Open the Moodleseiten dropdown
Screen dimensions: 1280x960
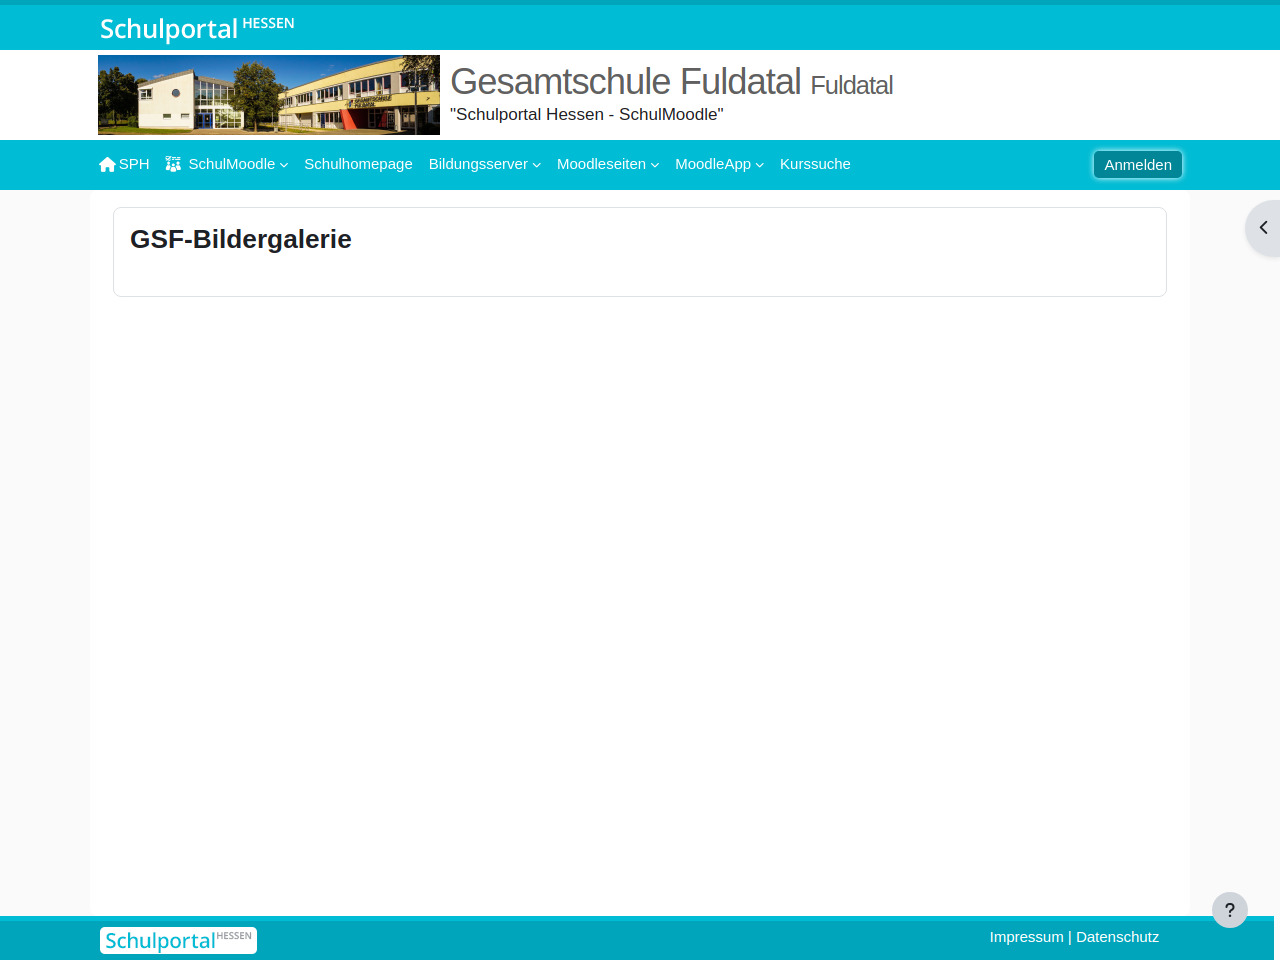point(607,164)
